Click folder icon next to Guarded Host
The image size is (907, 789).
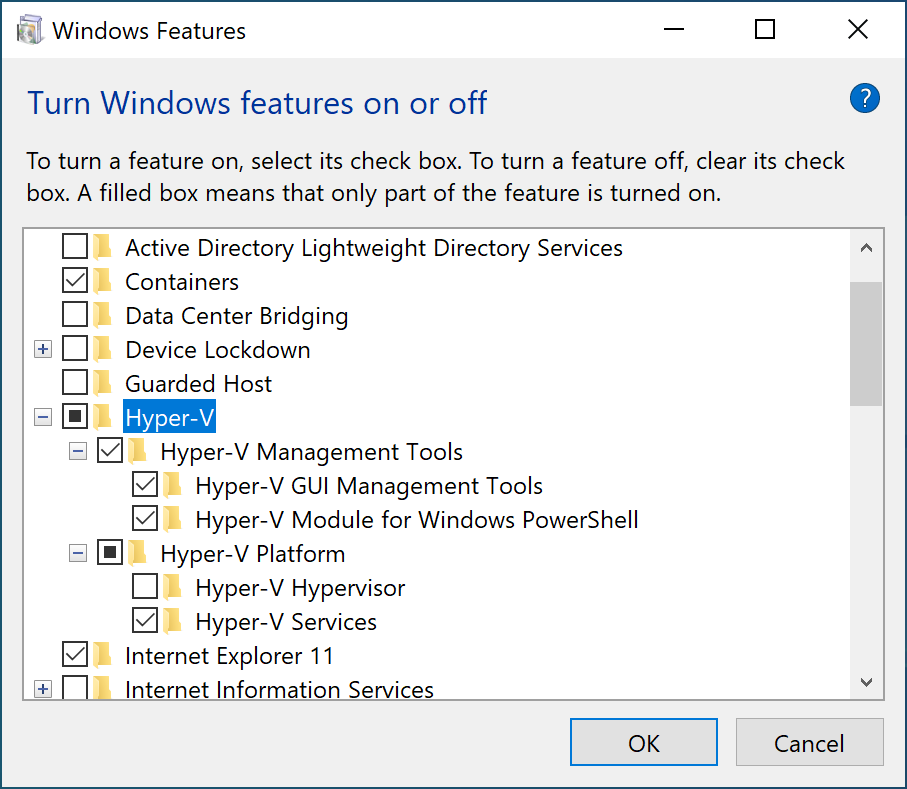pos(103,384)
